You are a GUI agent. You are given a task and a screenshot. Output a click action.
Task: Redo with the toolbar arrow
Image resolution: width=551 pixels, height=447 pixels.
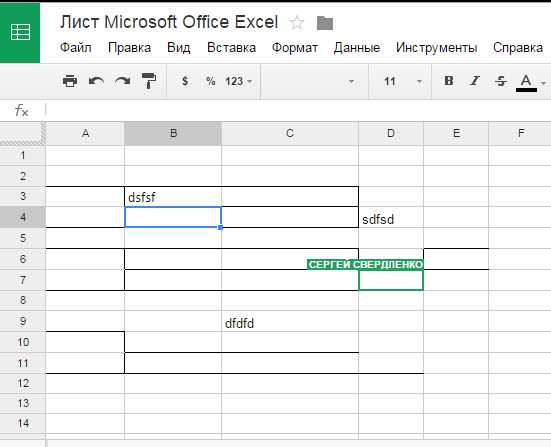point(122,81)
